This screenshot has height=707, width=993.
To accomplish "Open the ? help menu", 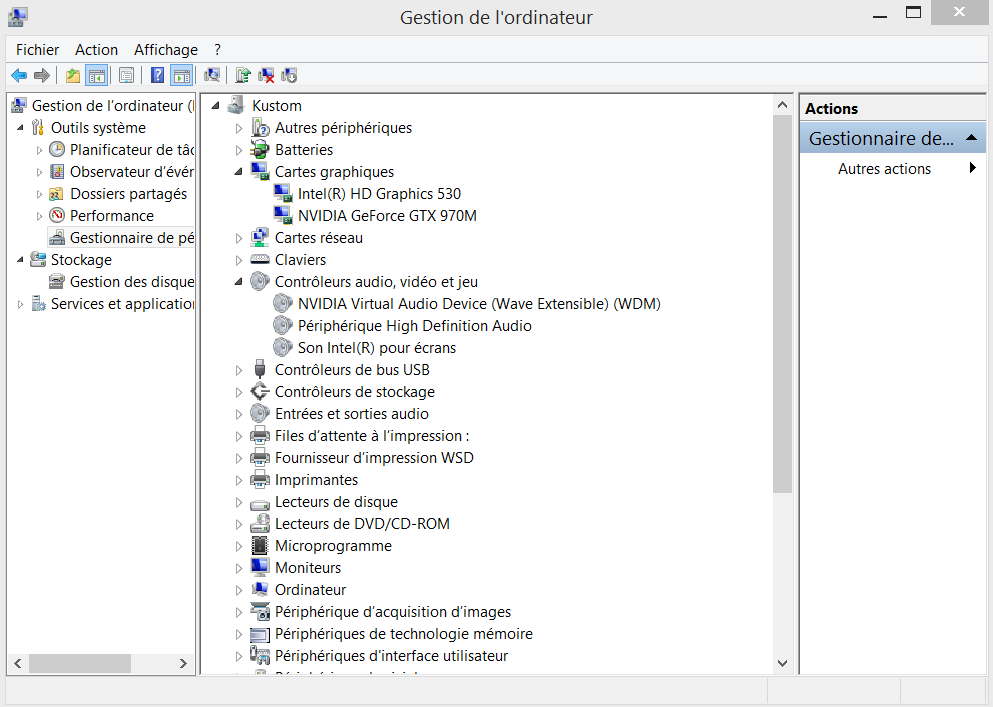I will pos(217,49).
